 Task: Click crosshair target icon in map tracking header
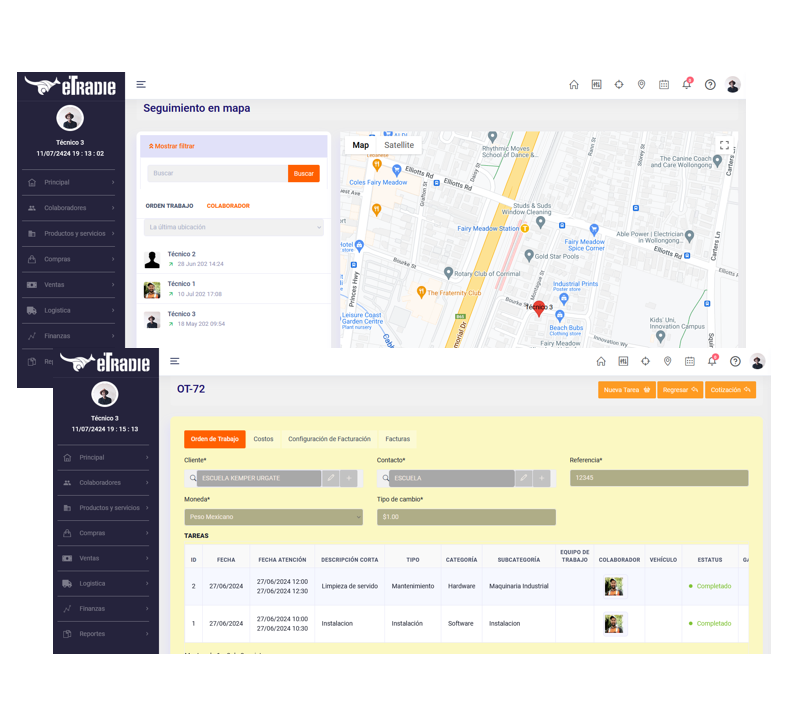pyautogui.click(x=619, y=84)
